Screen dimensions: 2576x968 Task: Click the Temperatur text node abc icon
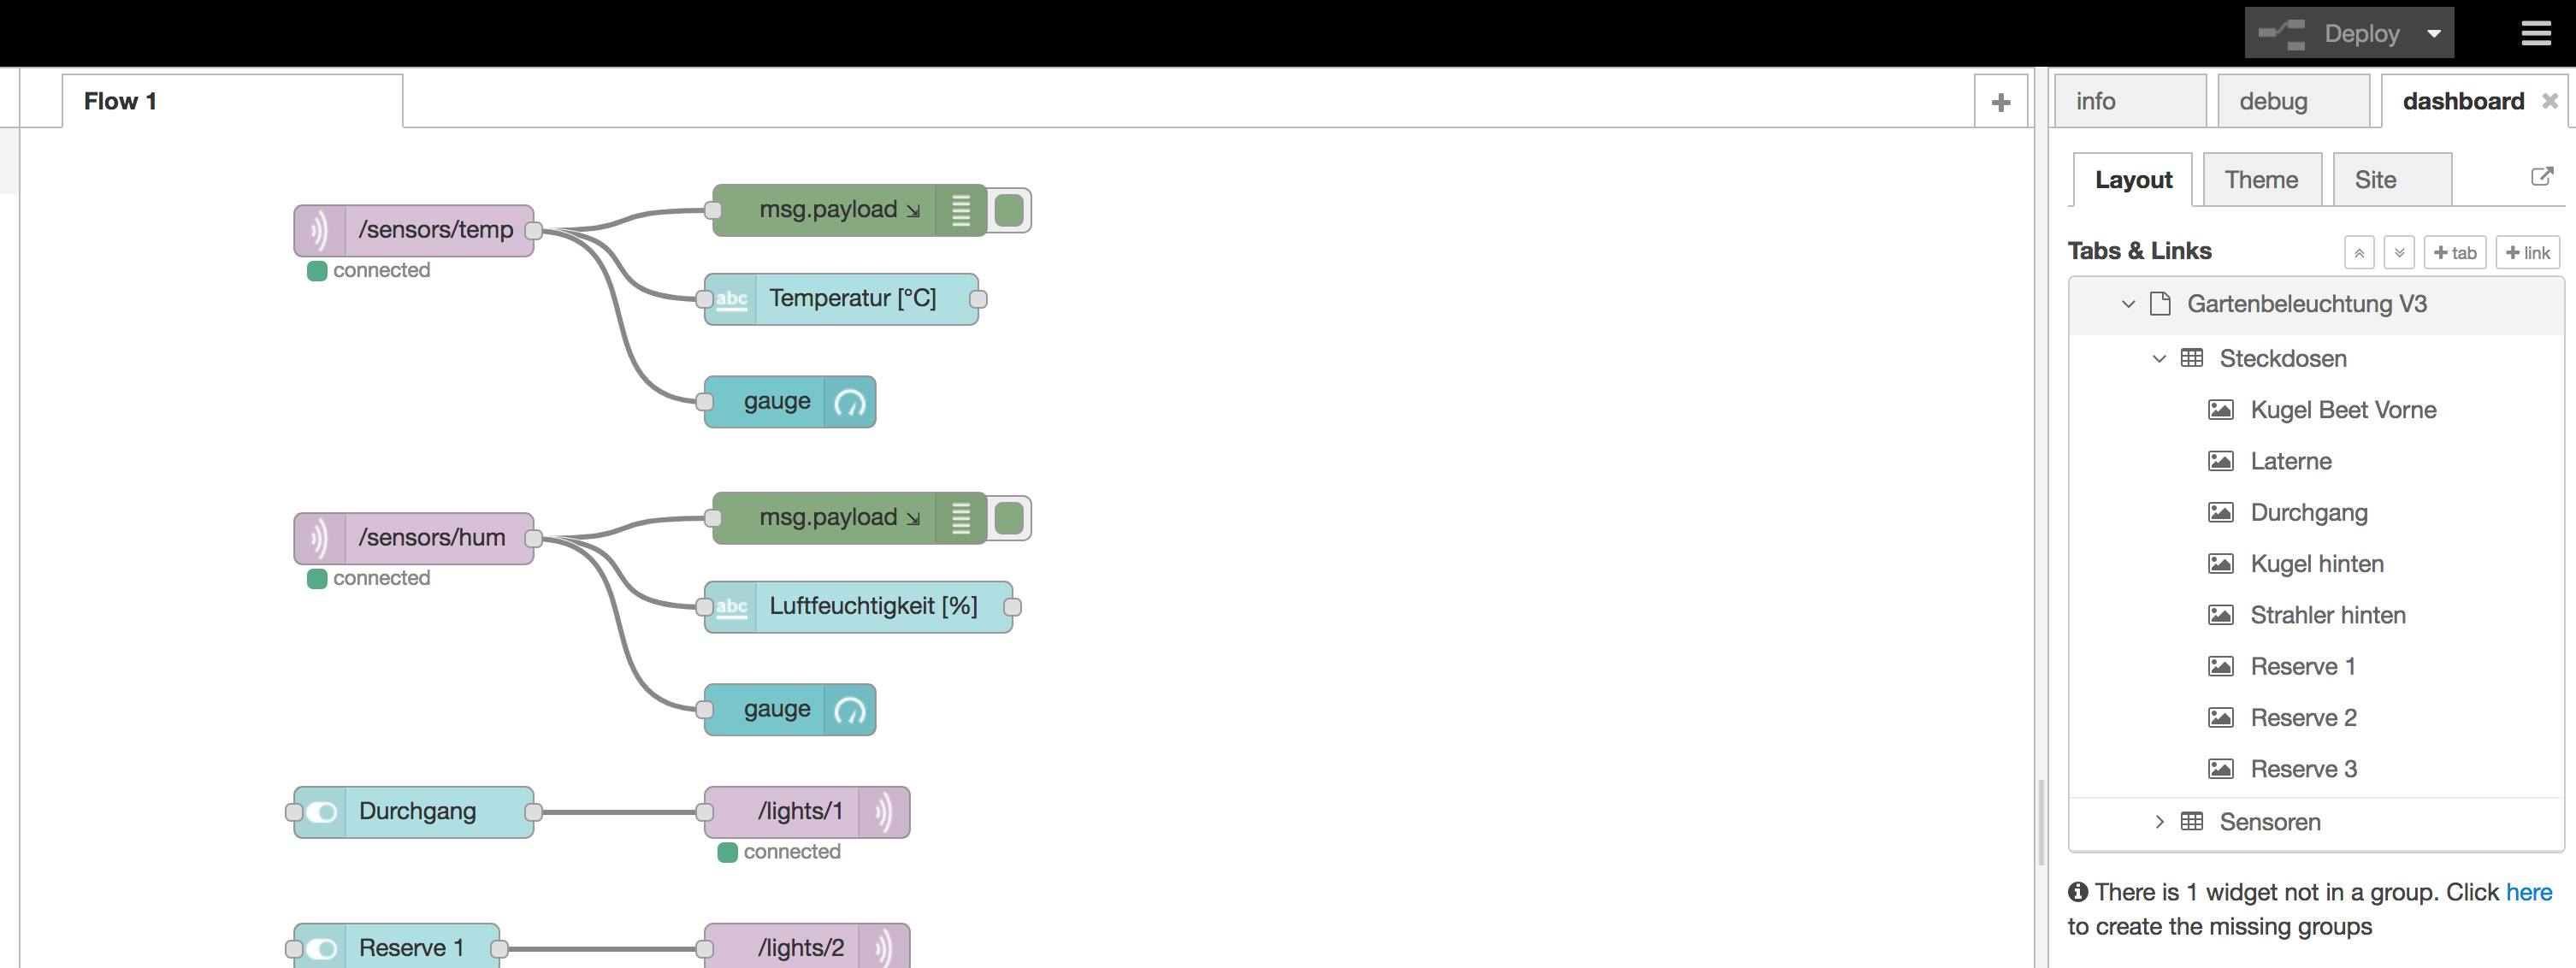731,299
